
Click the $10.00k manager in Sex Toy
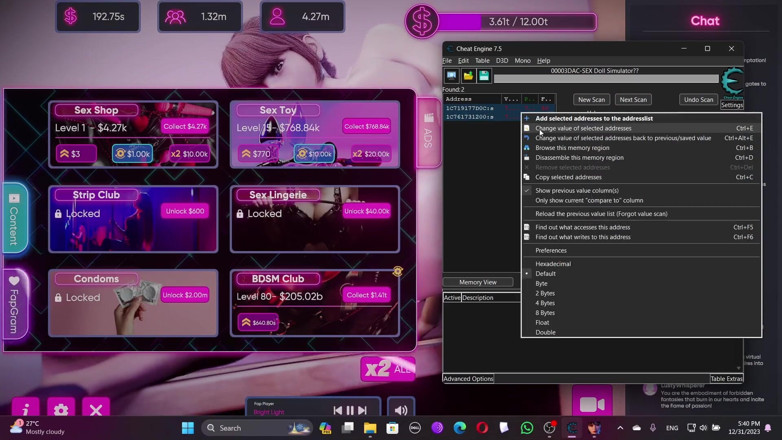314,154
